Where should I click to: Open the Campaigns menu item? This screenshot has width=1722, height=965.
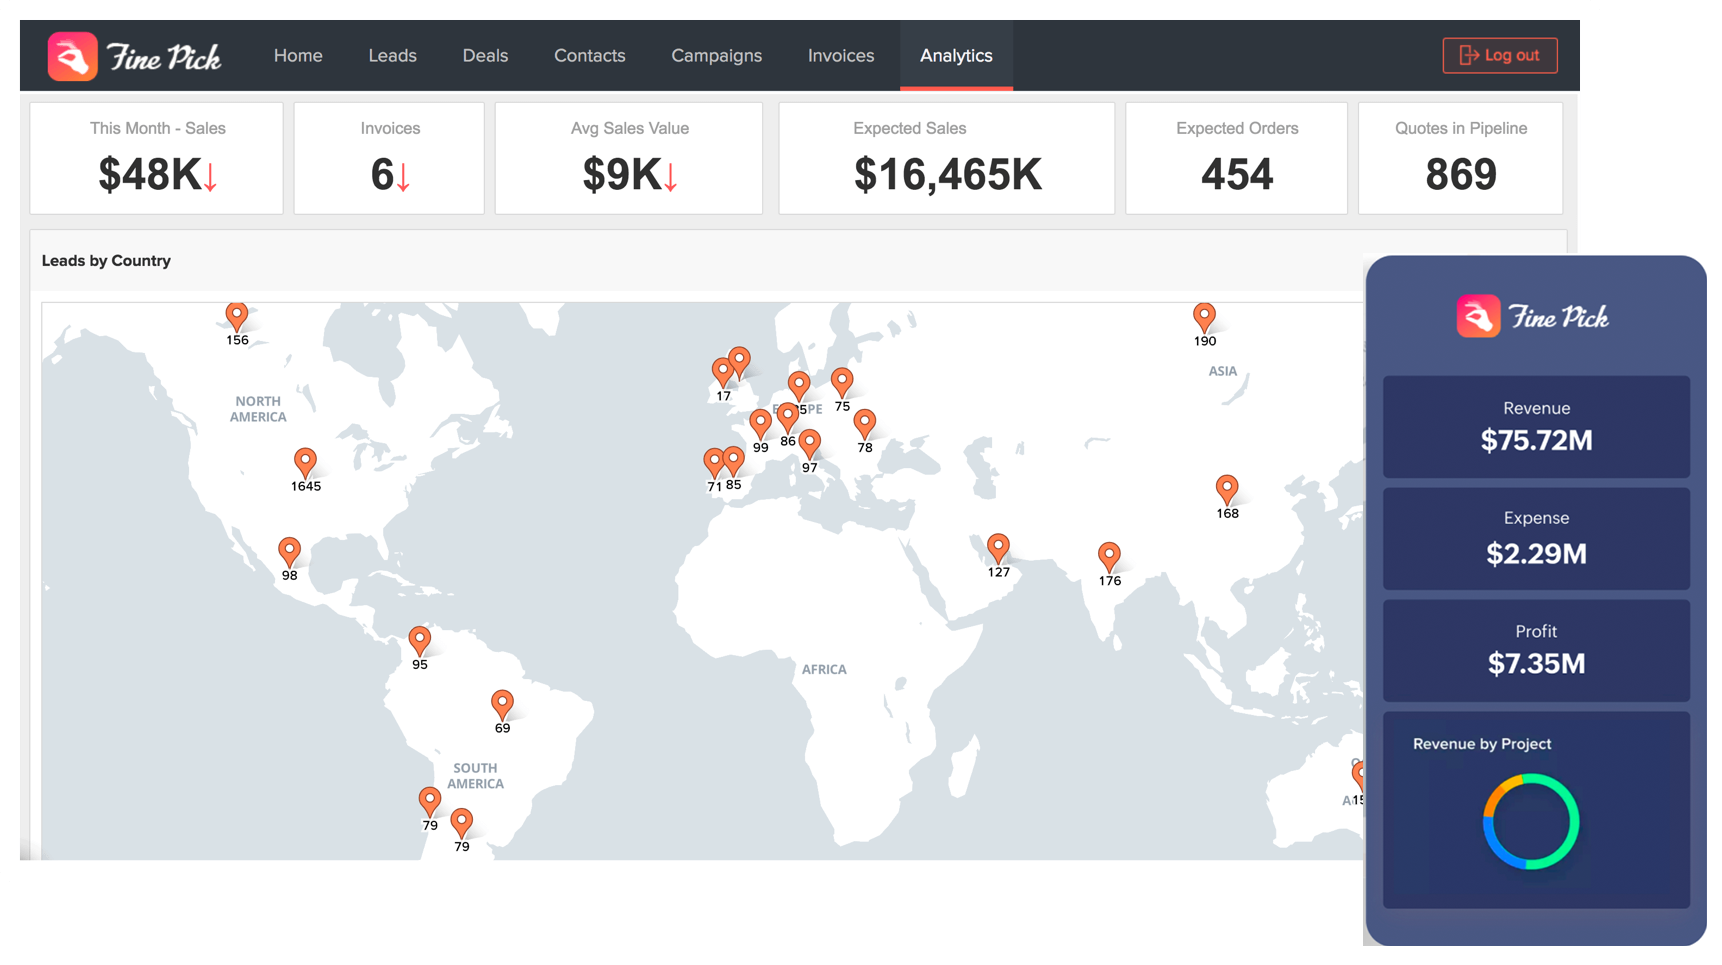click(716, 55)
